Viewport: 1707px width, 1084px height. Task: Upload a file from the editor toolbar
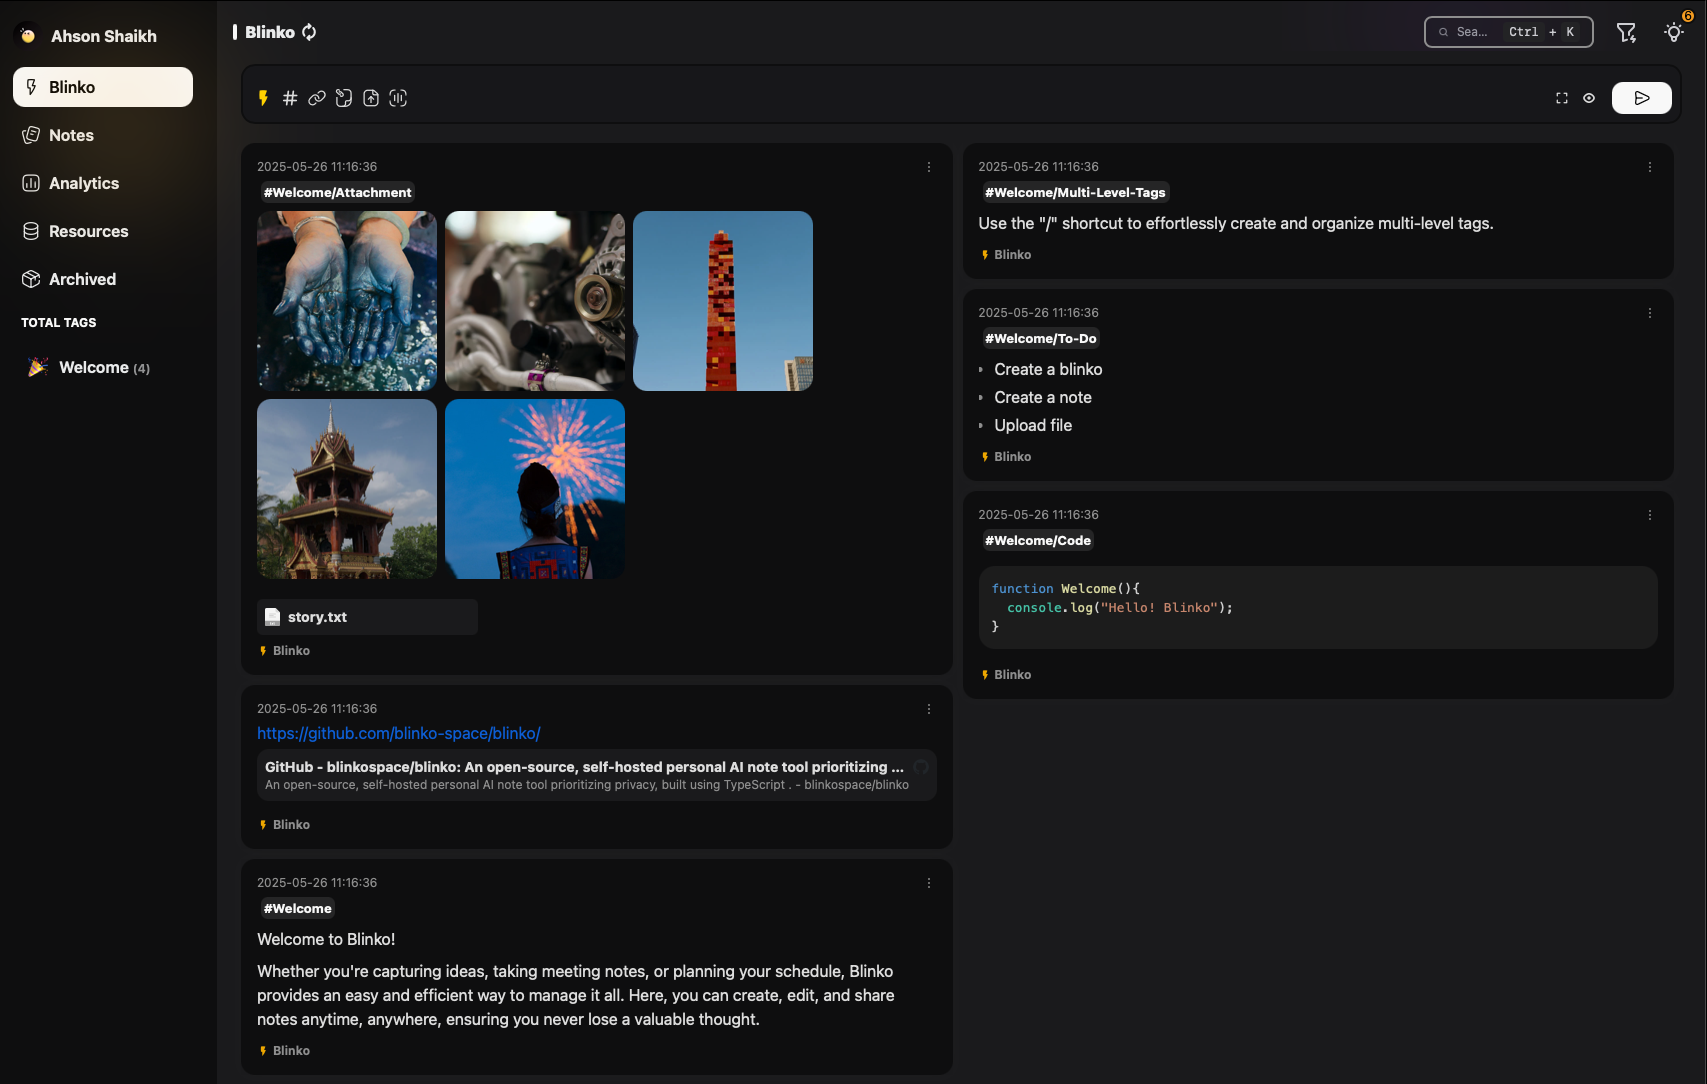tap(371, 98)
